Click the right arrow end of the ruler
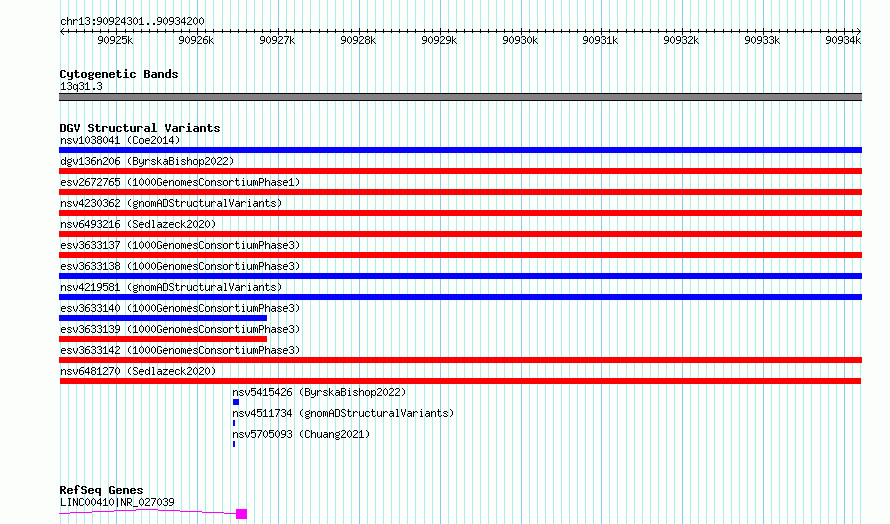The width and height of the screenshot is (890, 524). pyautogui.click(x=859, y=32)
